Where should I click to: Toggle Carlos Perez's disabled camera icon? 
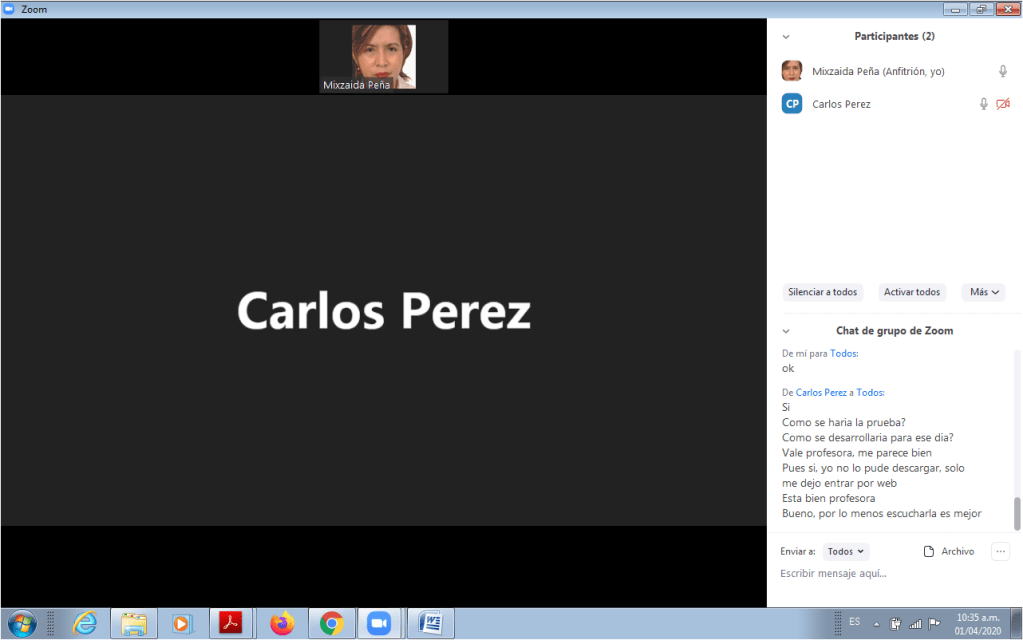[1003, 104]
